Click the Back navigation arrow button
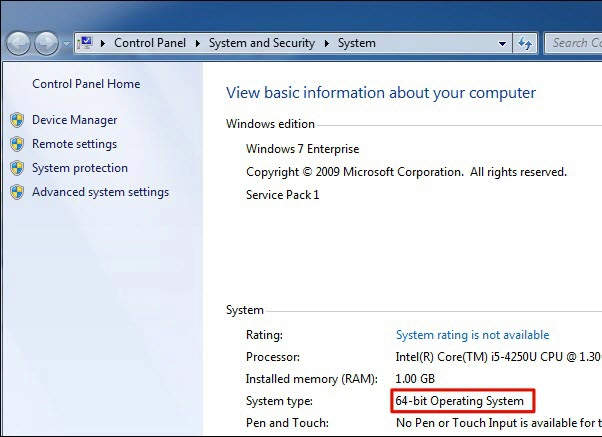 18,43
